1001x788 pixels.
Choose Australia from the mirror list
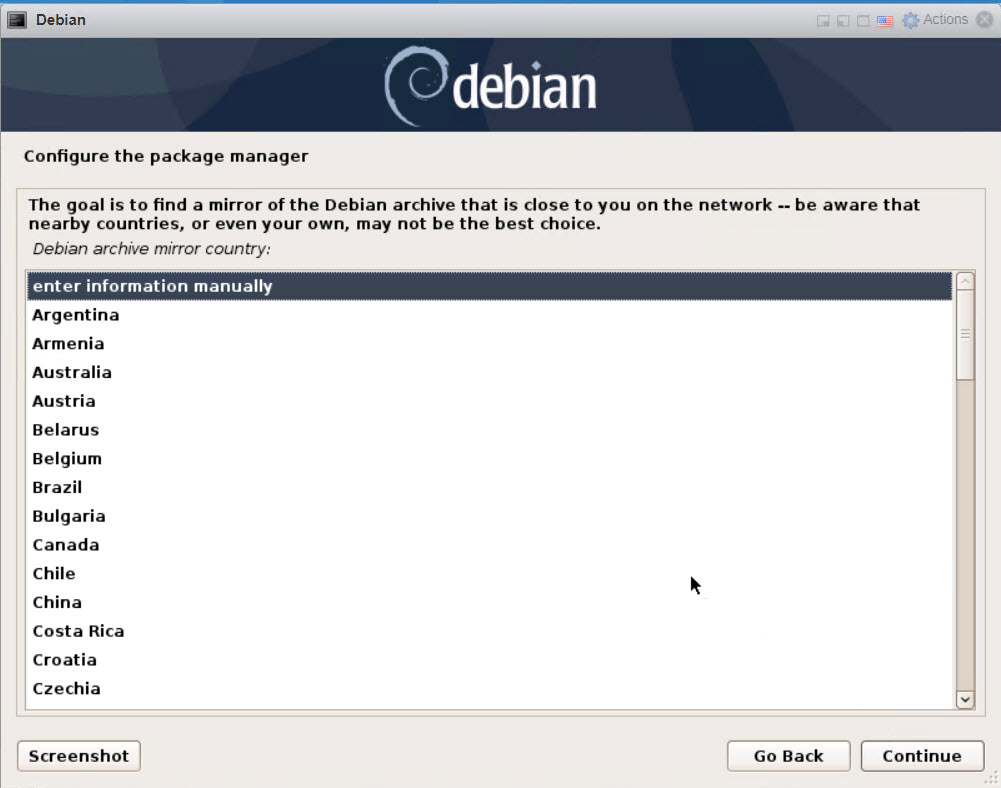click(x=490, y=372)
